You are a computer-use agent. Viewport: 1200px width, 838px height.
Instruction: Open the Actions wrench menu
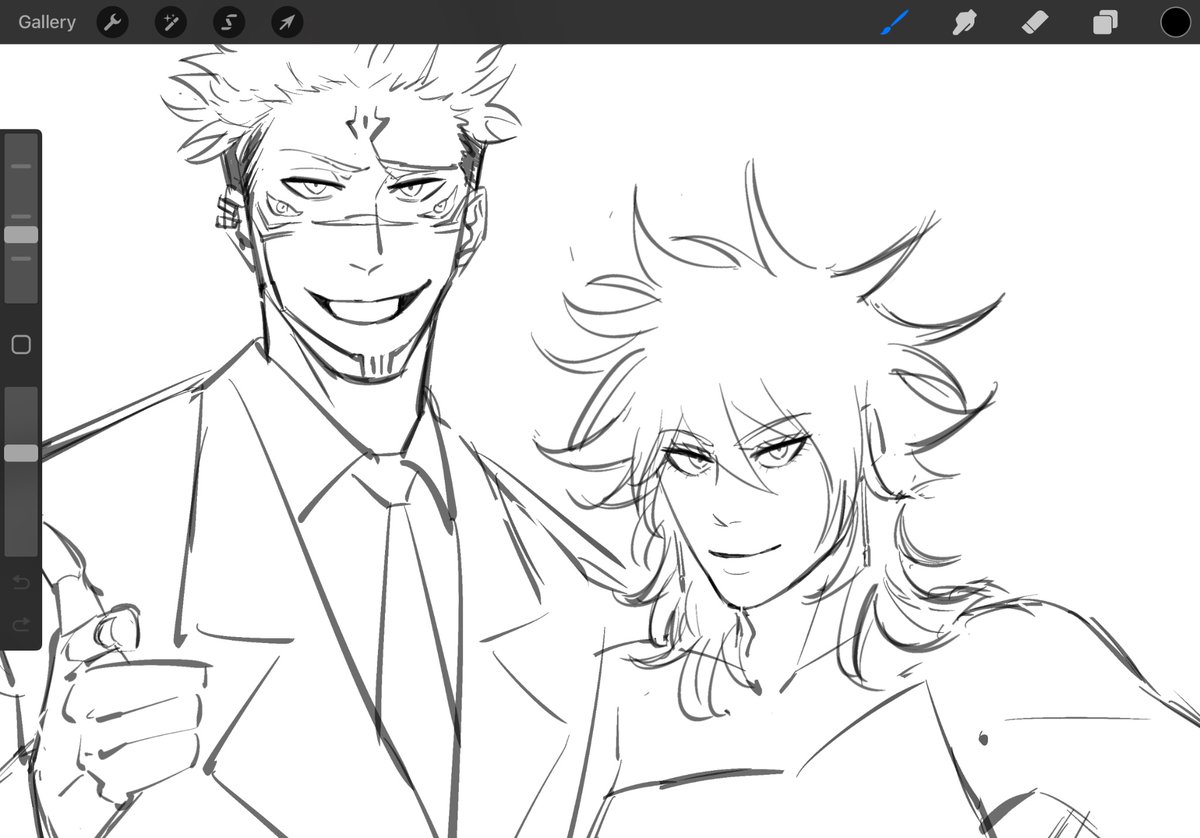coord(112,23)
